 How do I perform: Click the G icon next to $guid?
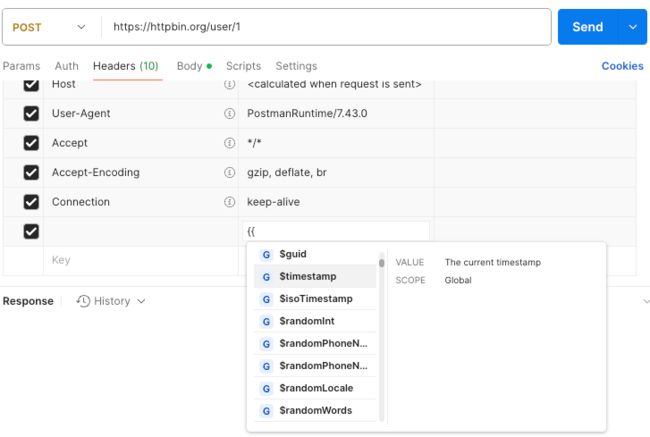pos(266,255)
